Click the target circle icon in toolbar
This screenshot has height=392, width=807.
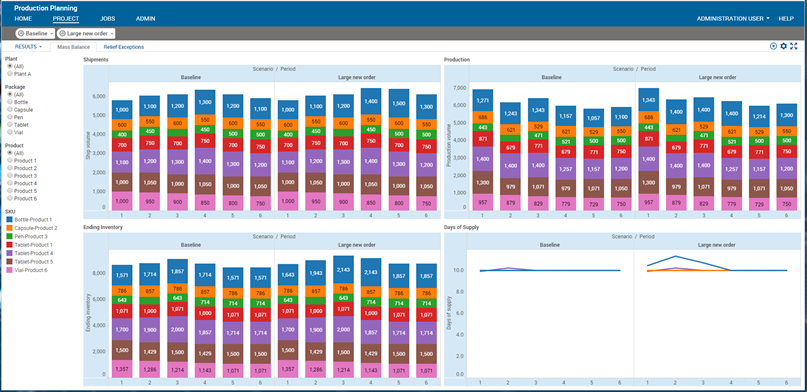pyautogui.click(x=774, y=46)
